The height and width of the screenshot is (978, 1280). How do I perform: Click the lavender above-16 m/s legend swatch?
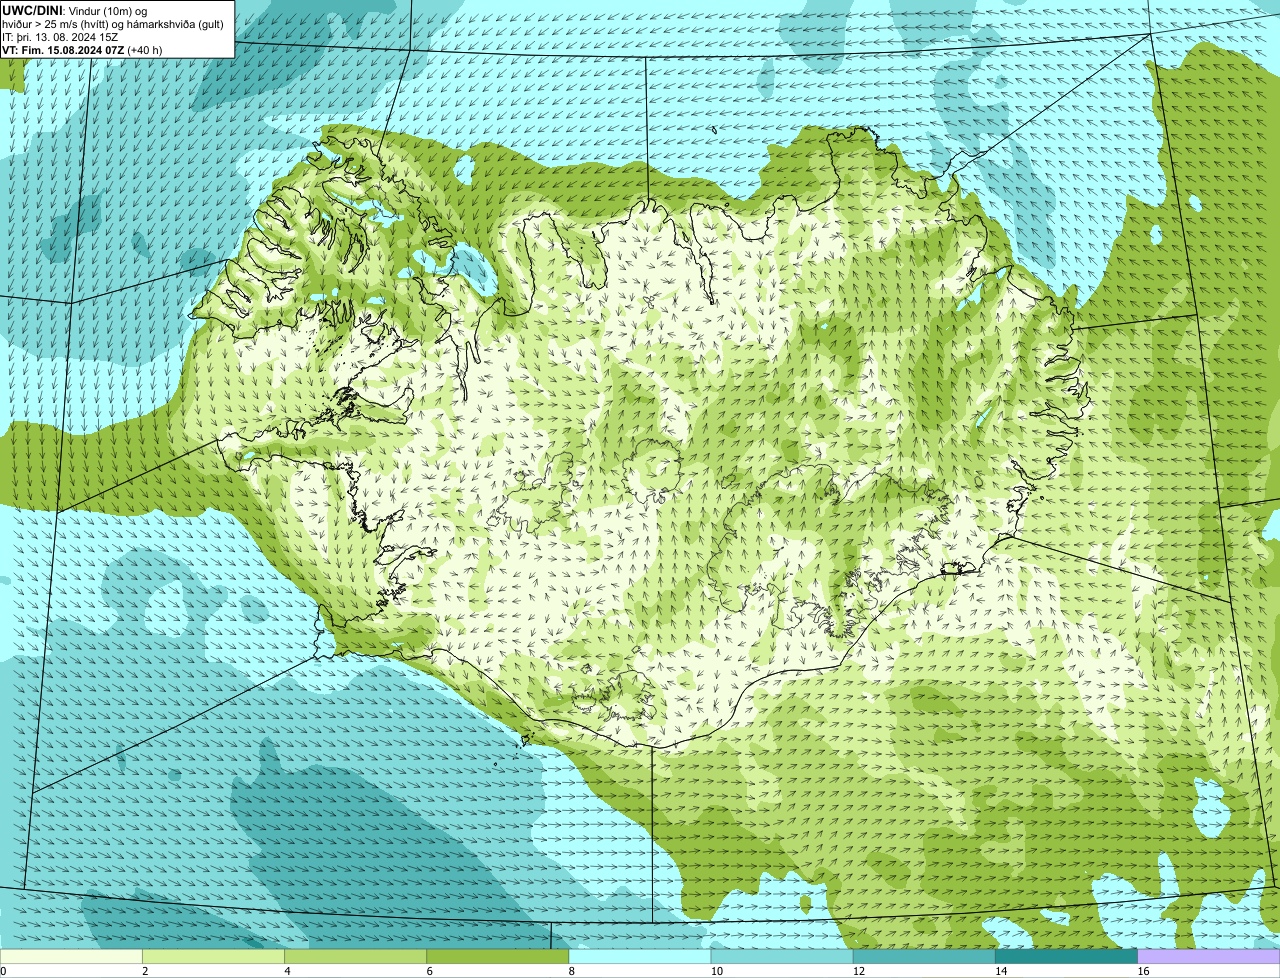[1209, 956]
